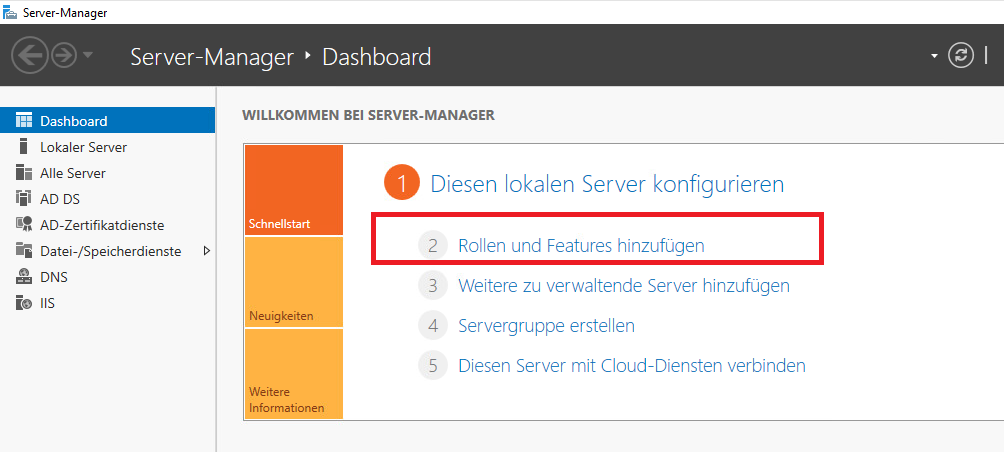This screenshot has width=1004, height=452.
Task: Open dropdown arrow left of refresh icon
Action: [934, 56]
